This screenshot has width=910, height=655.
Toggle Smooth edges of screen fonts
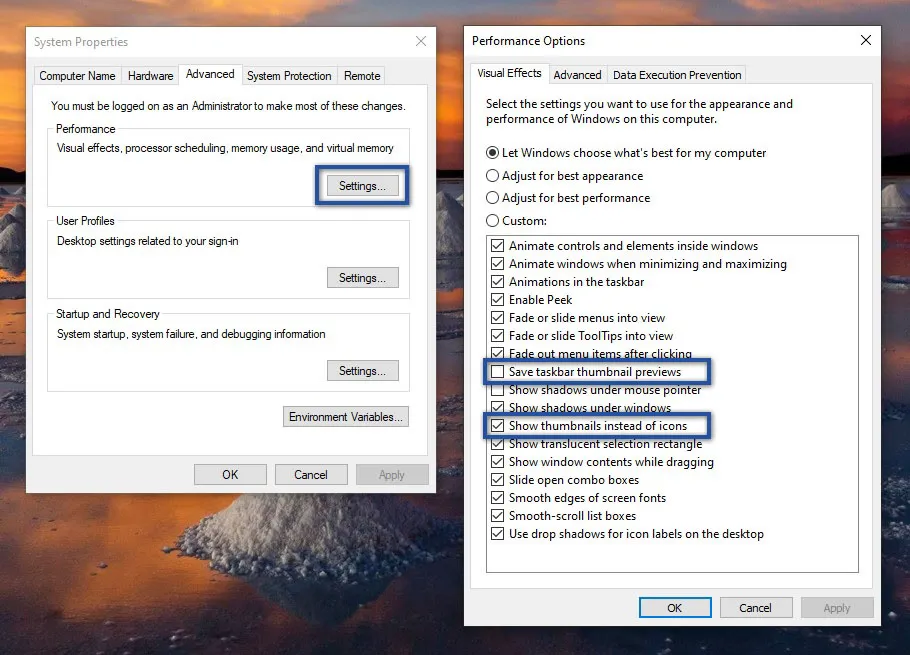(x=497, y=498)
